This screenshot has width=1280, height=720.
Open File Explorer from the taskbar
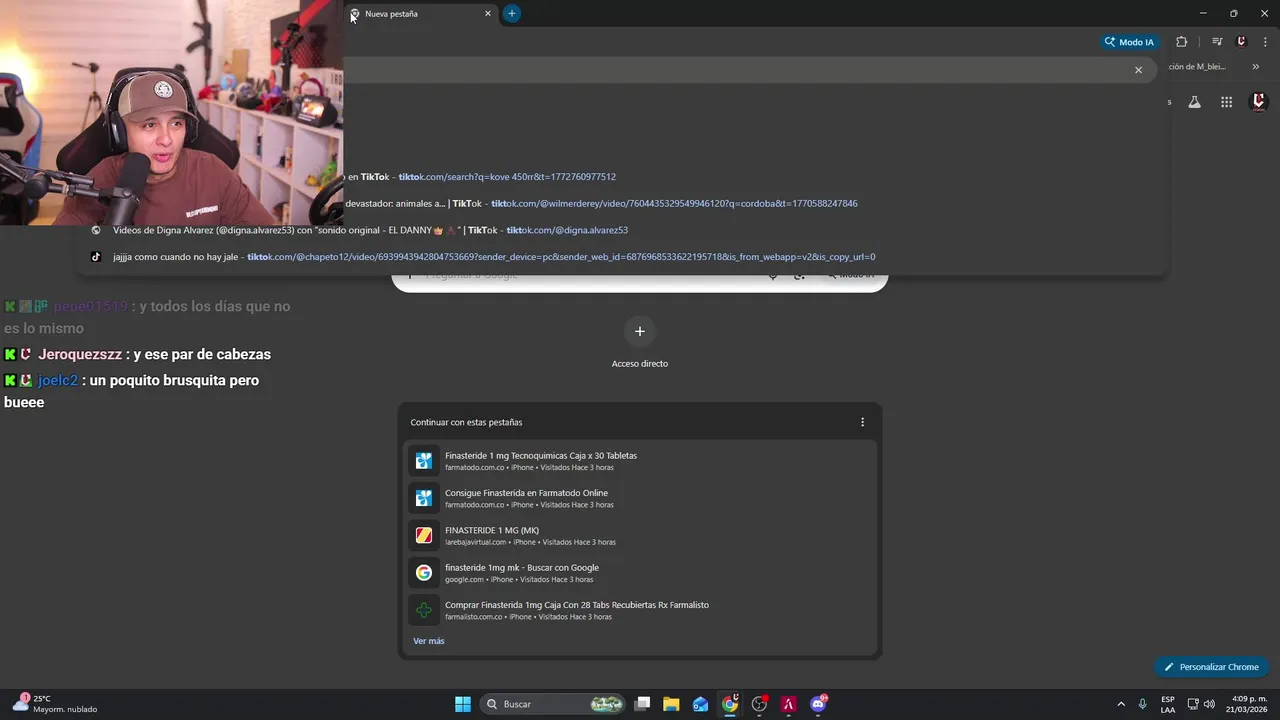(671, 704)
